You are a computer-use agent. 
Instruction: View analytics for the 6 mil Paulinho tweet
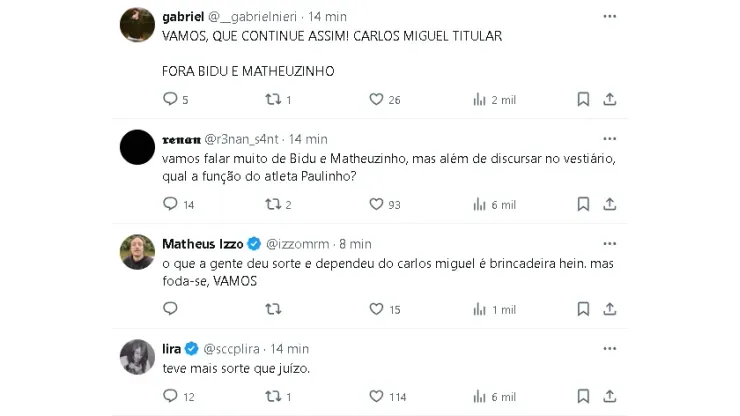coord(481,204)
